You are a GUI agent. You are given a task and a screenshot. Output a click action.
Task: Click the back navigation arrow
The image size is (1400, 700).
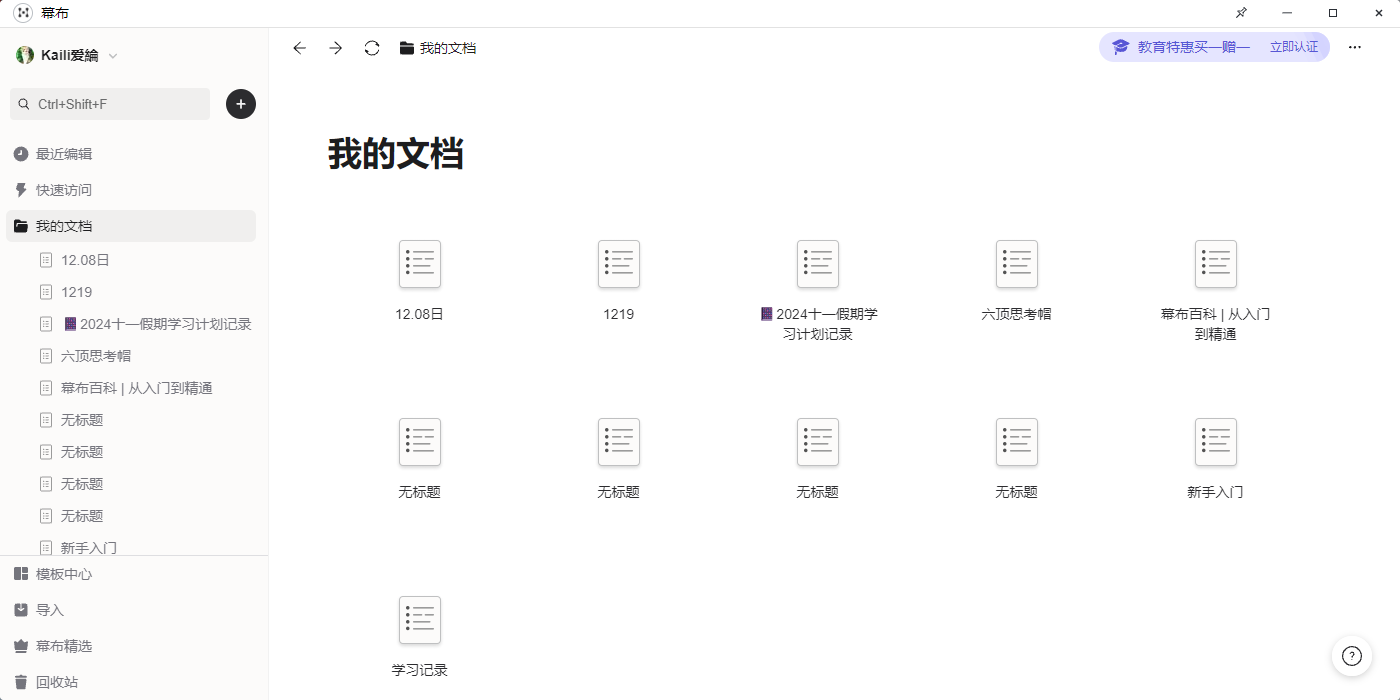[299, 48]
